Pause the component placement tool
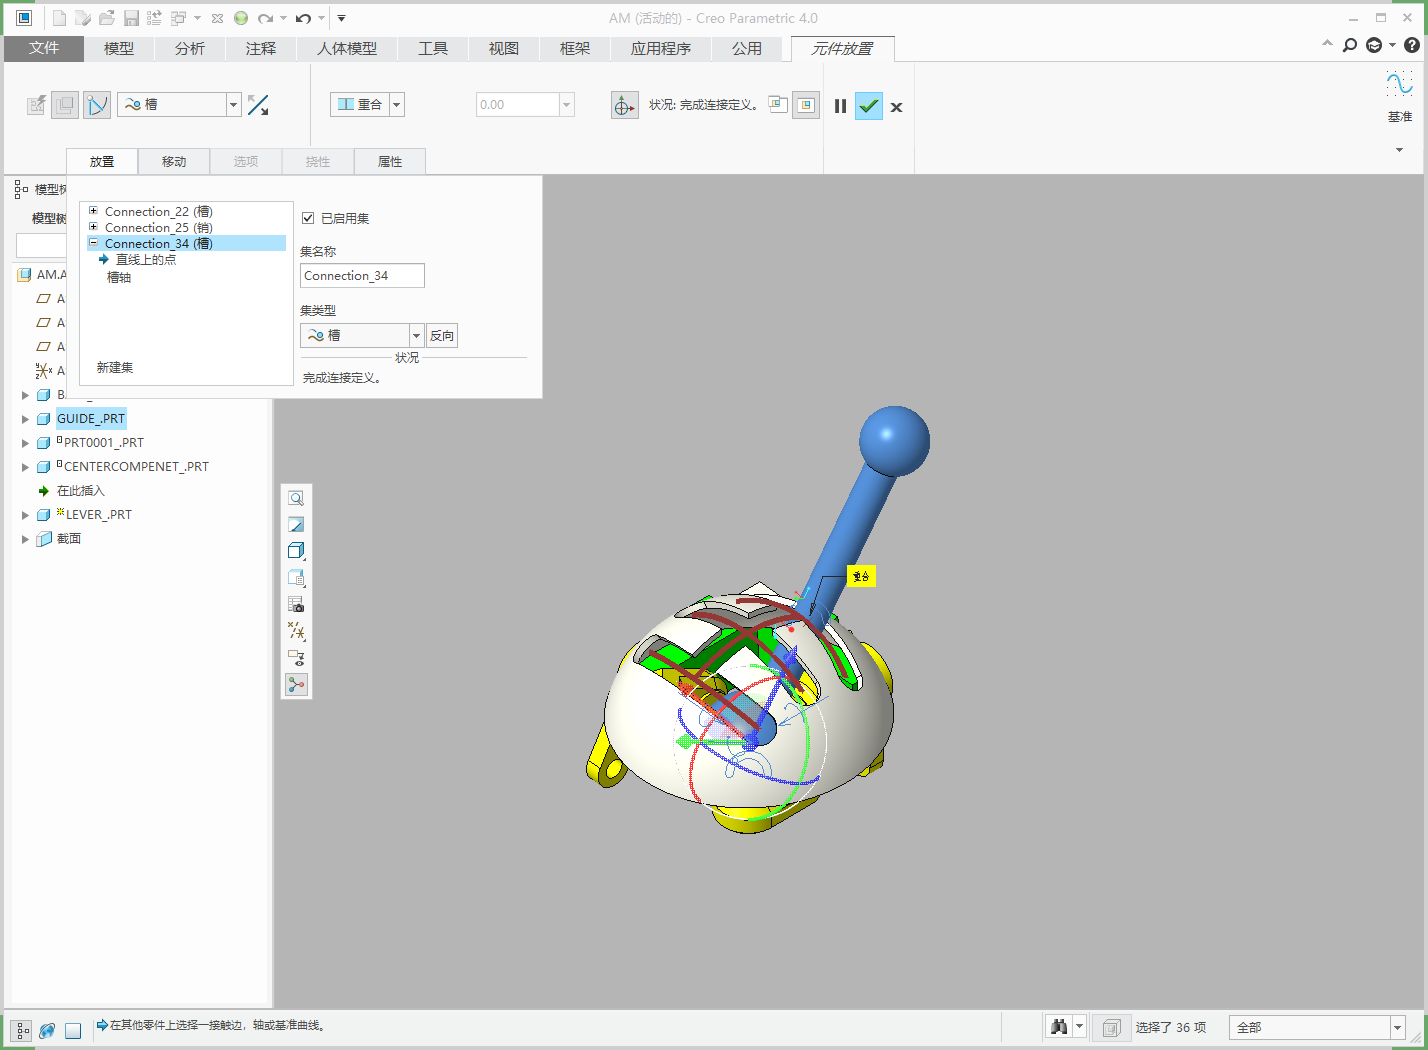Image resolution: width=1428 pixels, height=1050 pixels. pyautogui.click(x=840, y=106)
